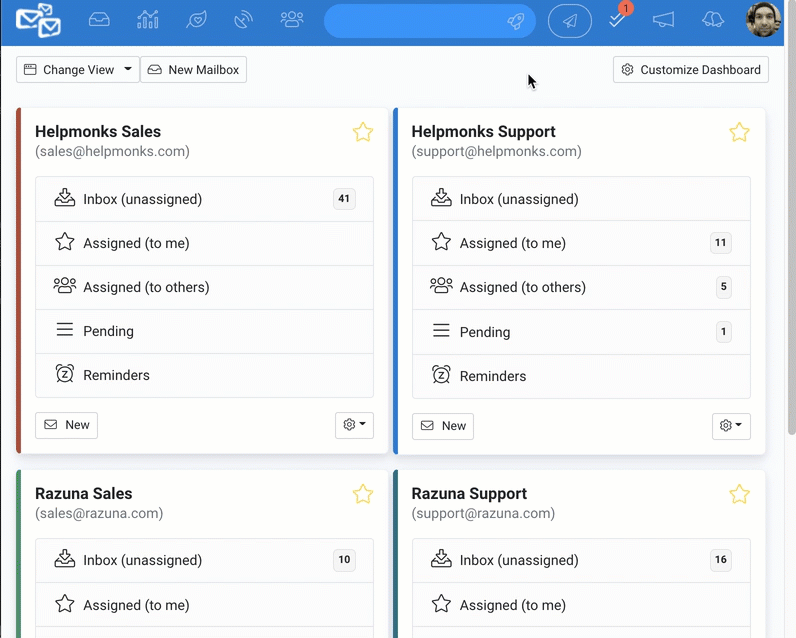Click New button in Helpmonks Support card
This screenshot has height=638, width=796.
tap(443, 426)
